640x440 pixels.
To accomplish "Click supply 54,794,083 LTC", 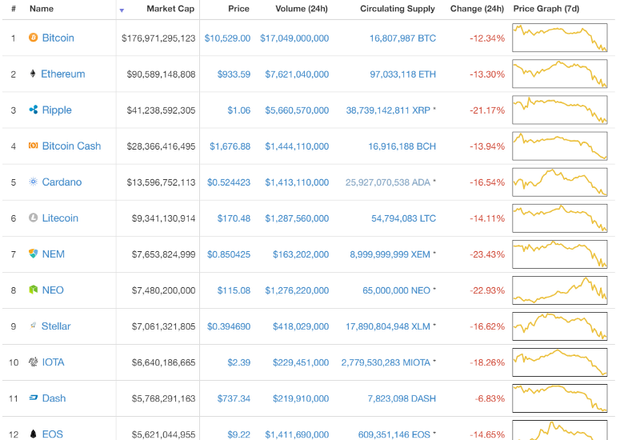I will [403, 218].
